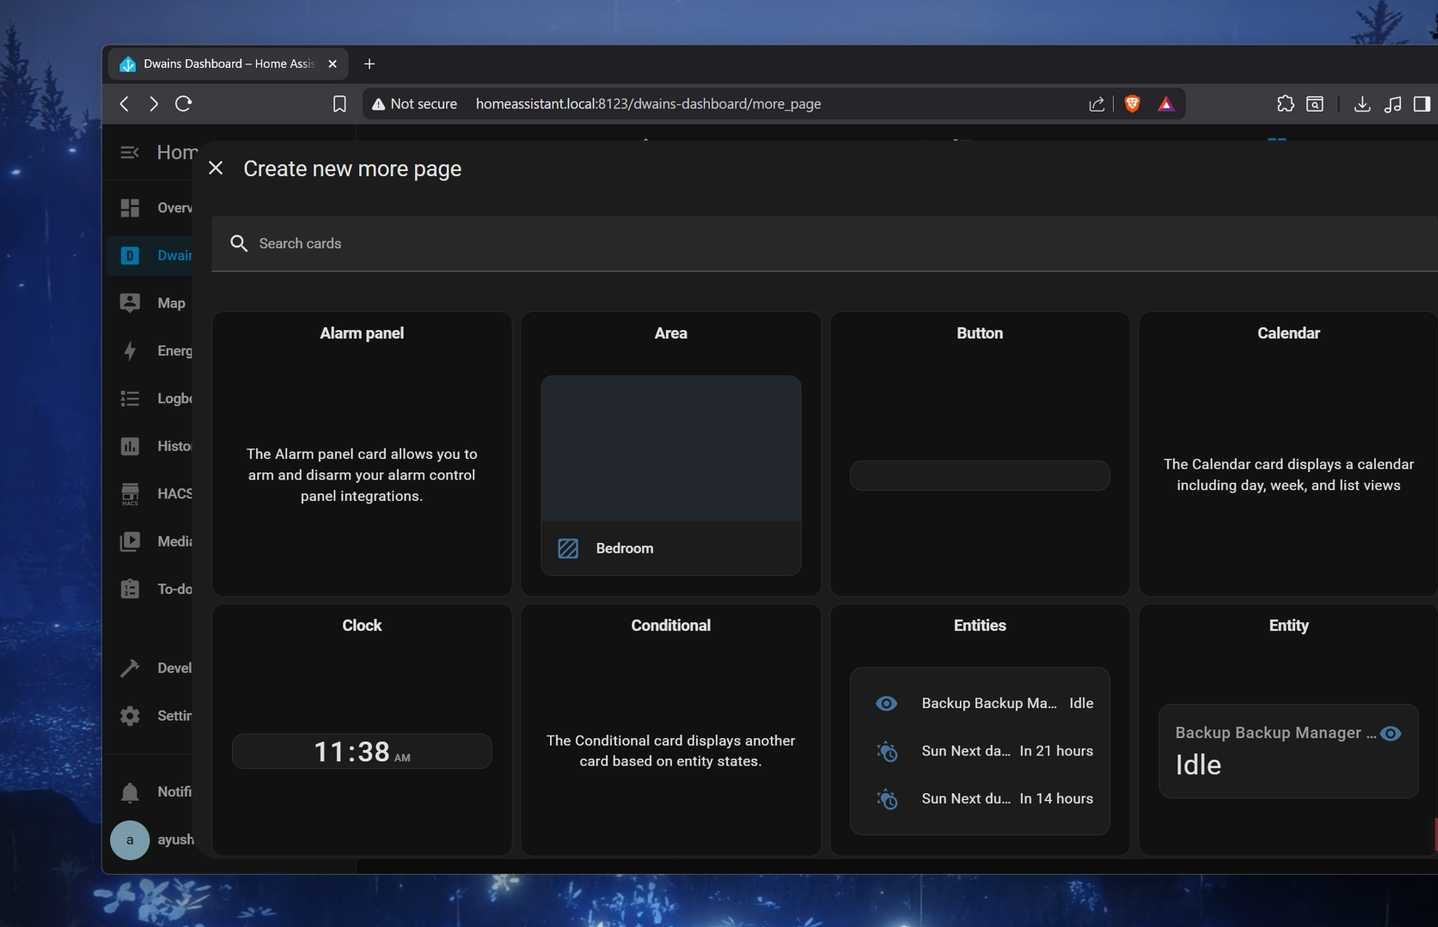Open the History panel
The width and height of the screenshot is (1438, 927).
pos(130,445)
